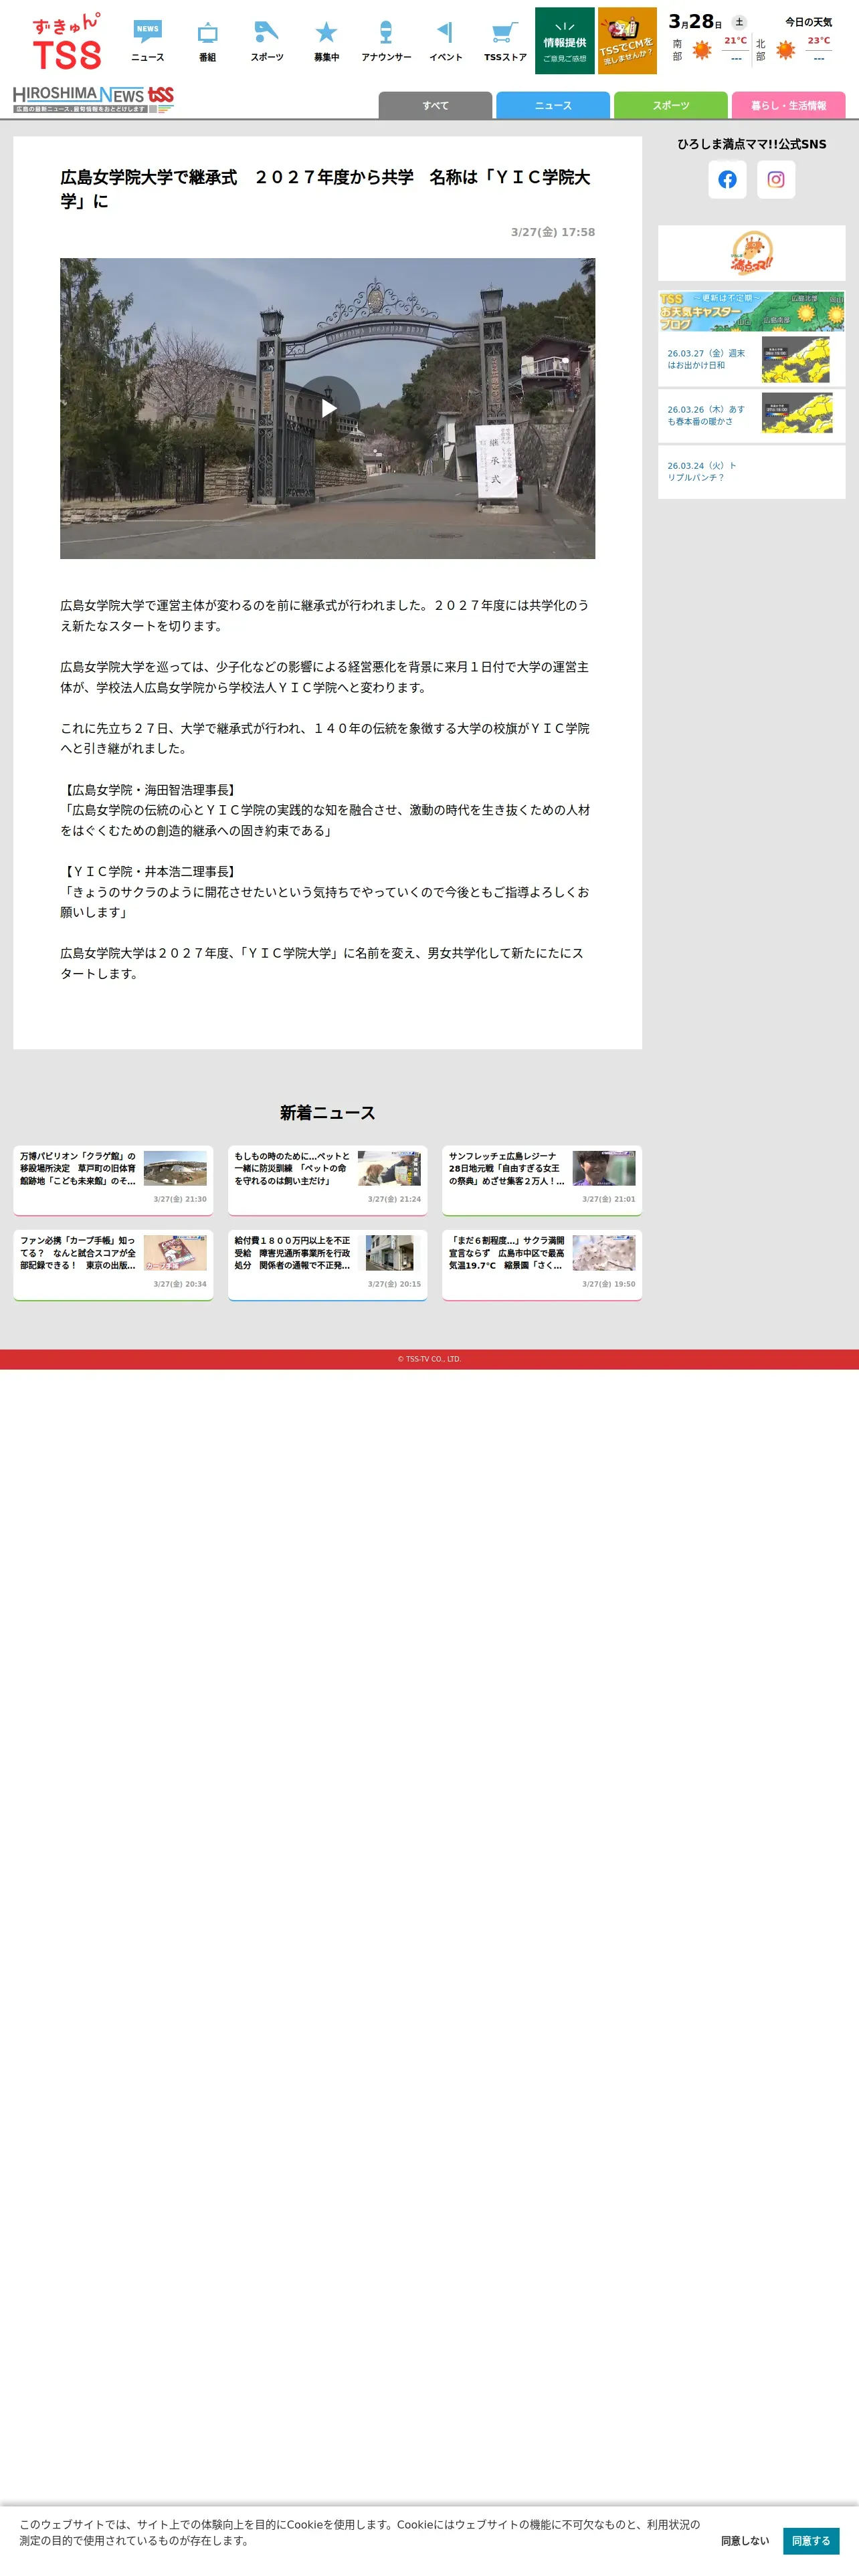Open news card ファン必携「カープ手帳」
The width and height of the screenshot is (859, 2576).
tap(113, 1265)
